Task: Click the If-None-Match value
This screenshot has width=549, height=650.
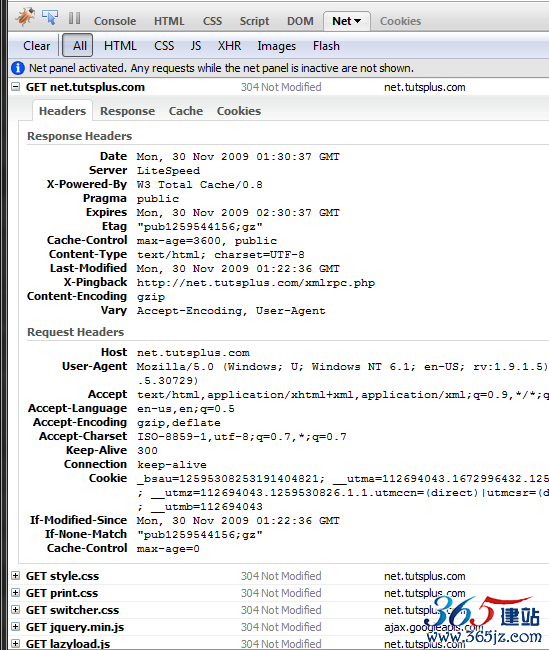Action: click(200, 535)
